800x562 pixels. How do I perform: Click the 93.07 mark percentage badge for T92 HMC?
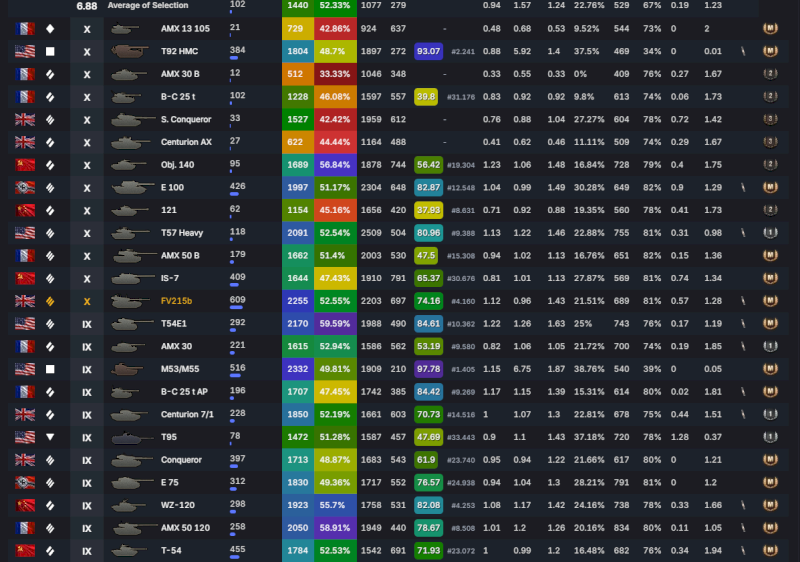(x=429, y=52)
